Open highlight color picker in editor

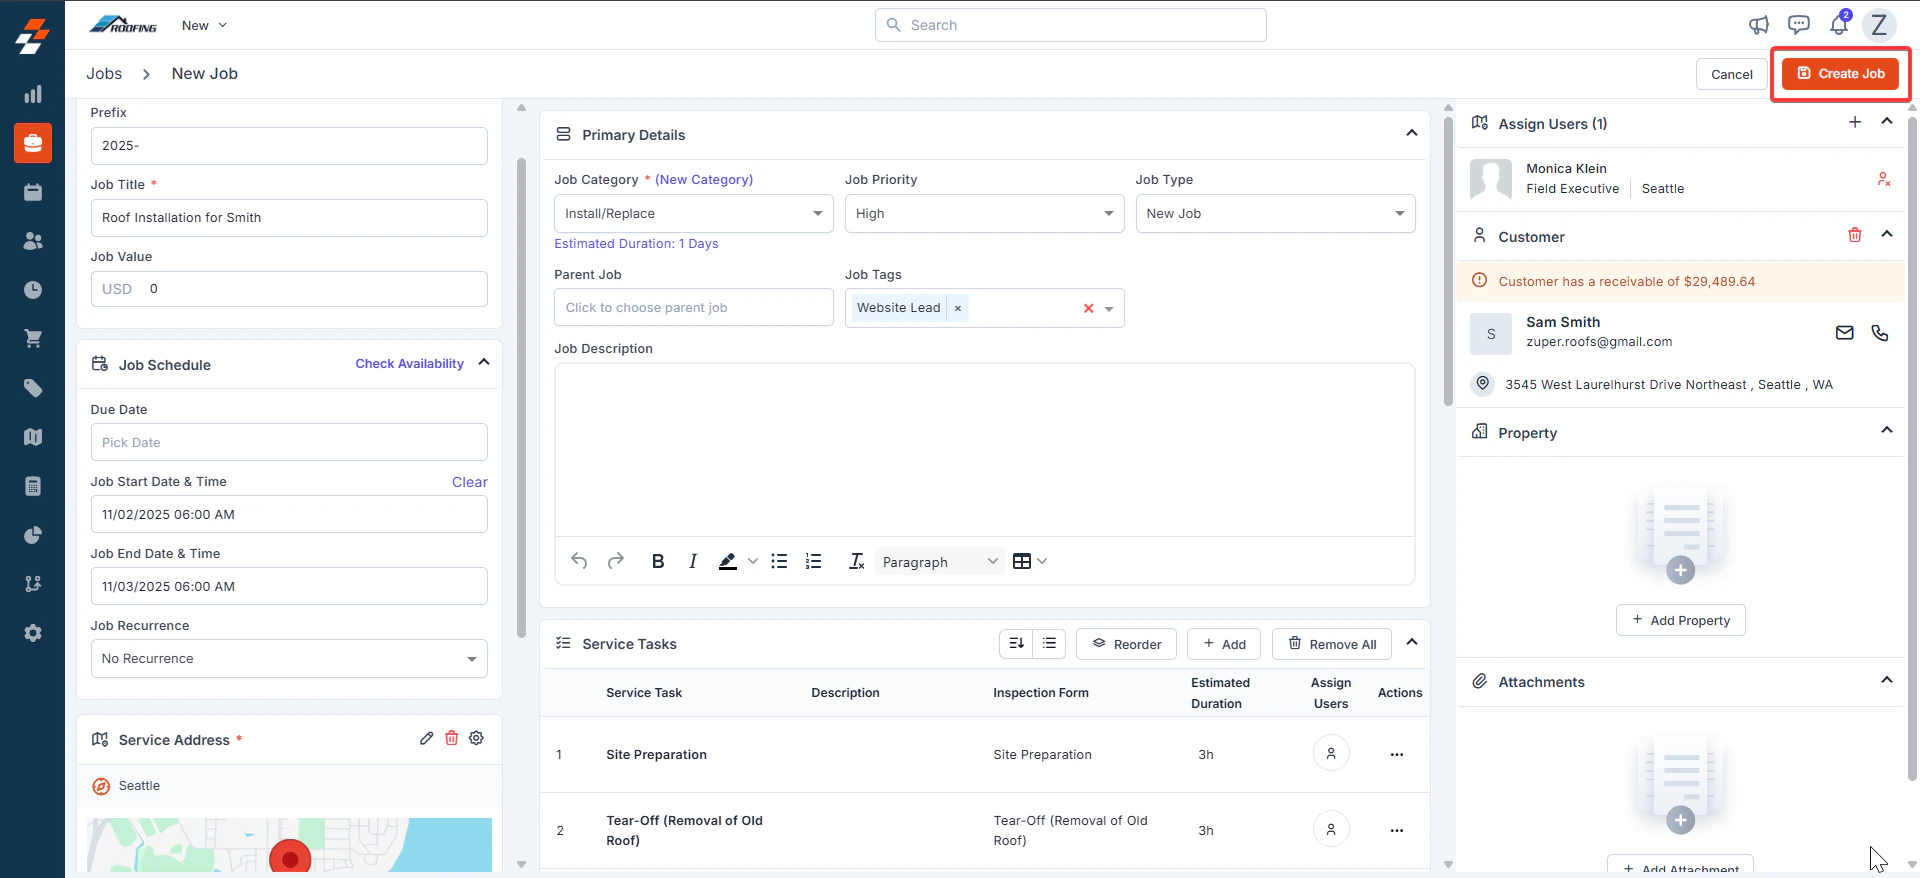pyautogui.click(x=753, y=562)
